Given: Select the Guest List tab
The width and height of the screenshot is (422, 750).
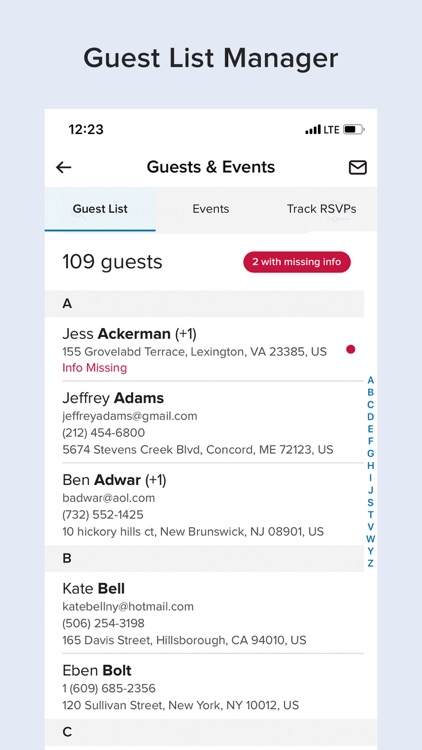Looking at the screenshot, I should (100, 209).
